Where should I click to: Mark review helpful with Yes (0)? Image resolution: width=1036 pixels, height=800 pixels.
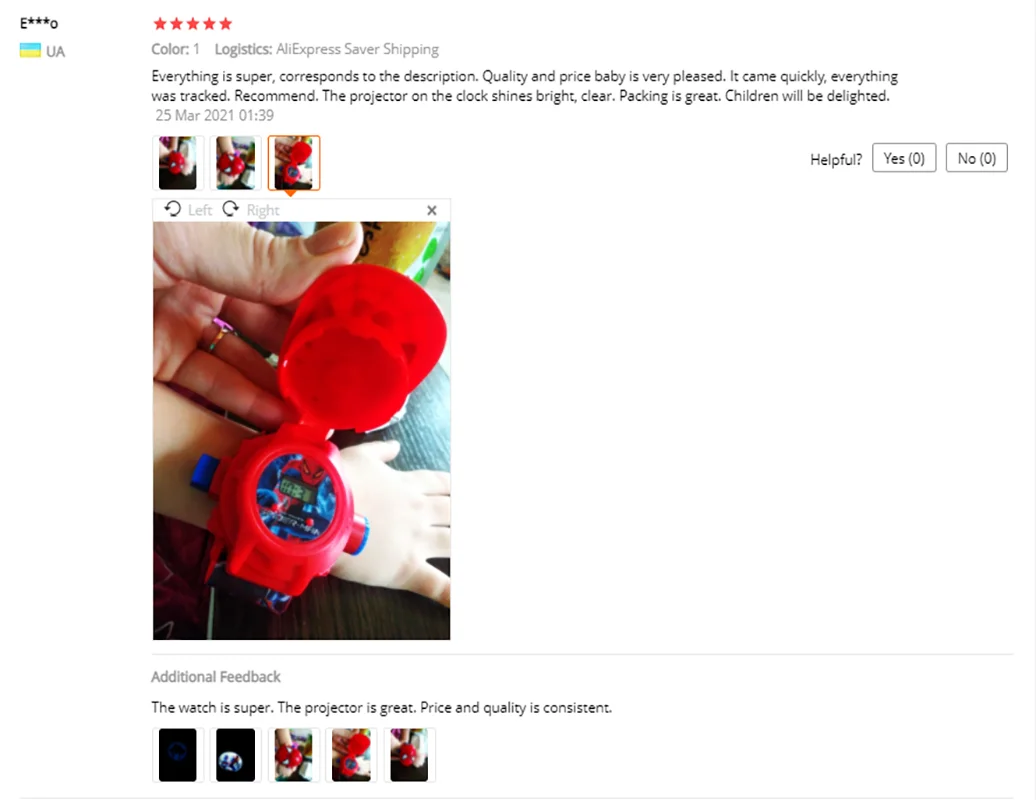coord(903,158)
